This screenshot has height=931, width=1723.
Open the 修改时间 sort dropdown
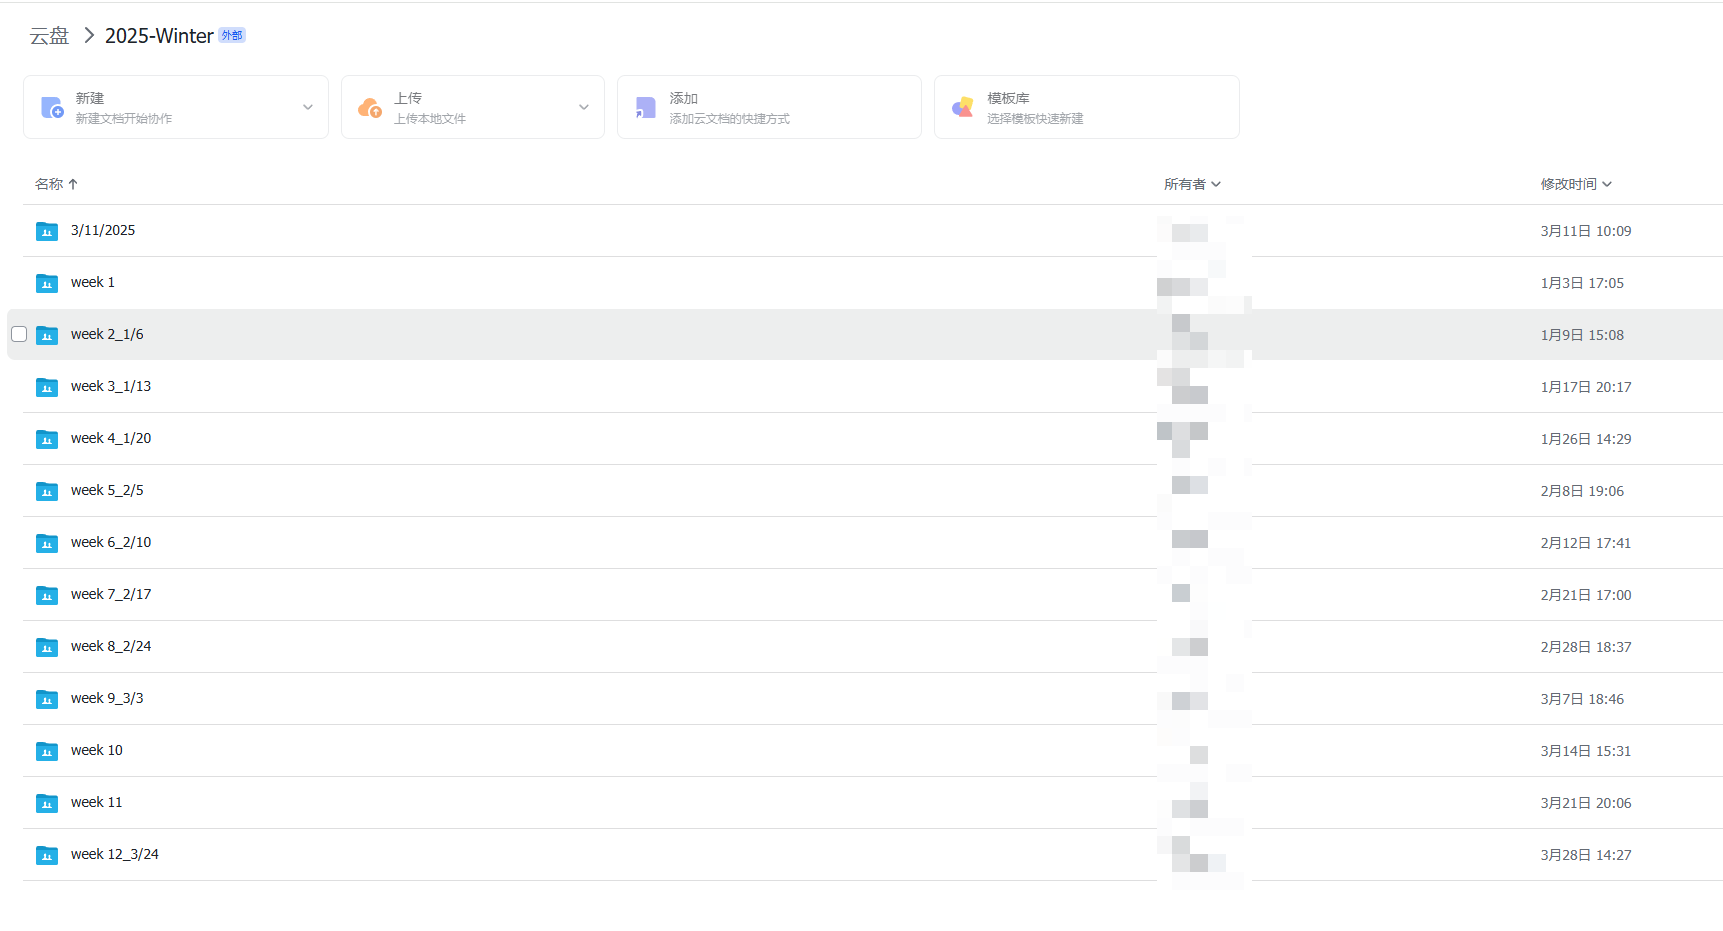(1576, 184)
